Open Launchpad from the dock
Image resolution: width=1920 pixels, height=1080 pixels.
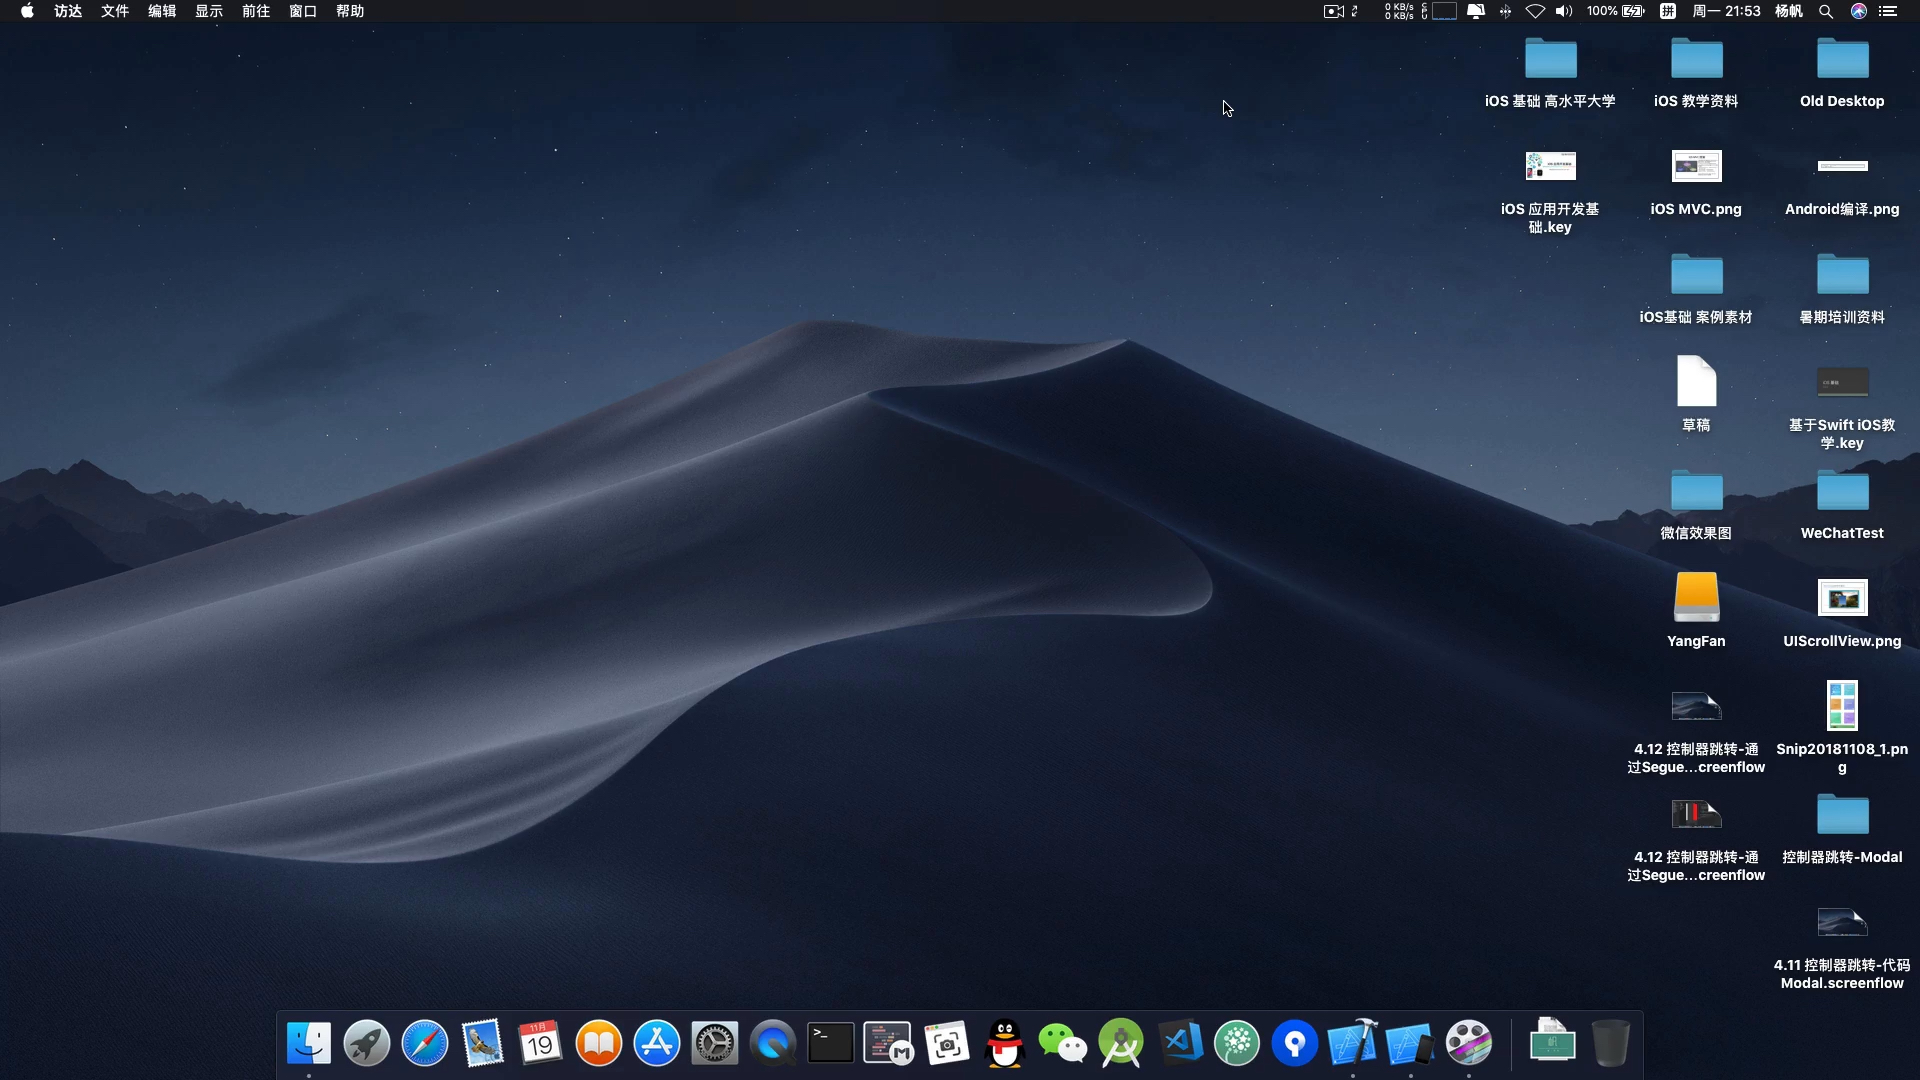tap(367, 1044)
